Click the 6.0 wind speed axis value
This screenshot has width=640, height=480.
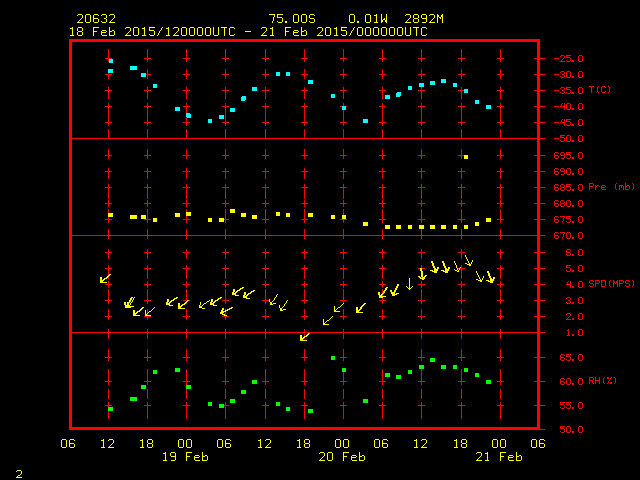pyautogui.click(x=574, y=253)
